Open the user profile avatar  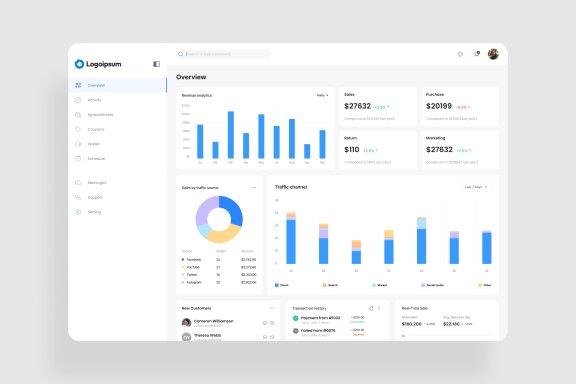(493, 54)
